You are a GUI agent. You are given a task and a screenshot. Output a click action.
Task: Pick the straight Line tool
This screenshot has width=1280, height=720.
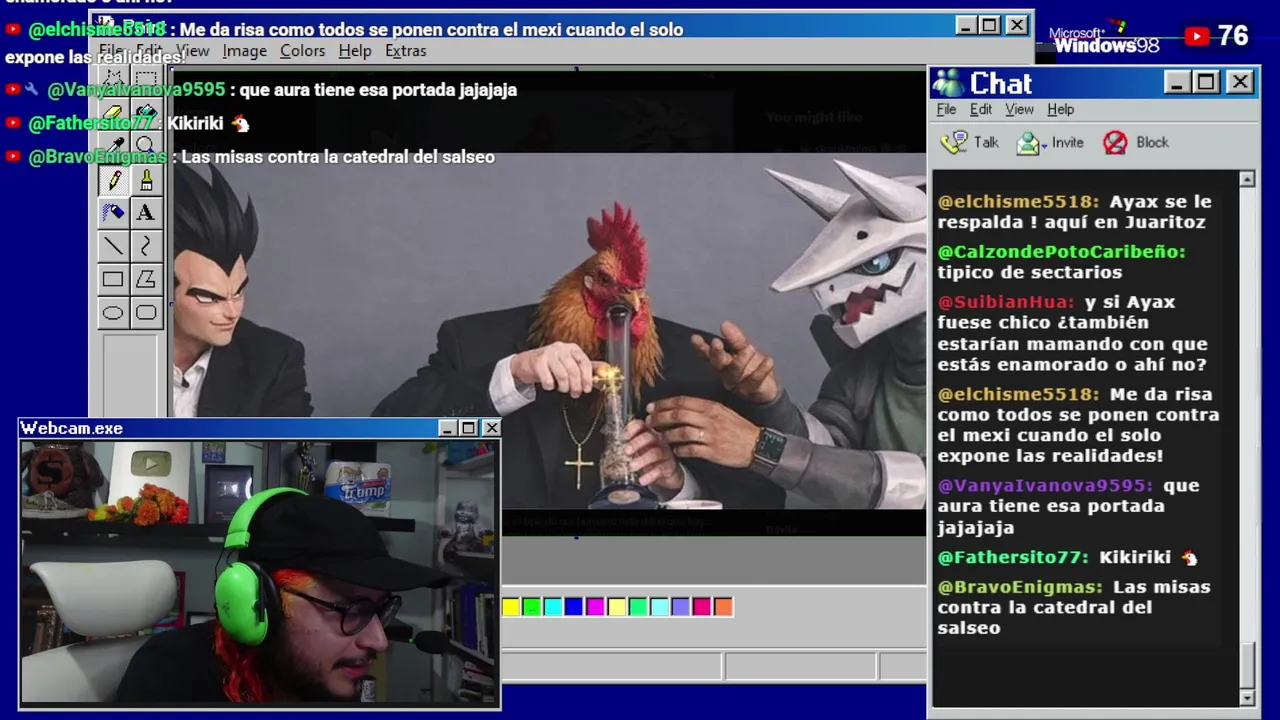(113, 246)
